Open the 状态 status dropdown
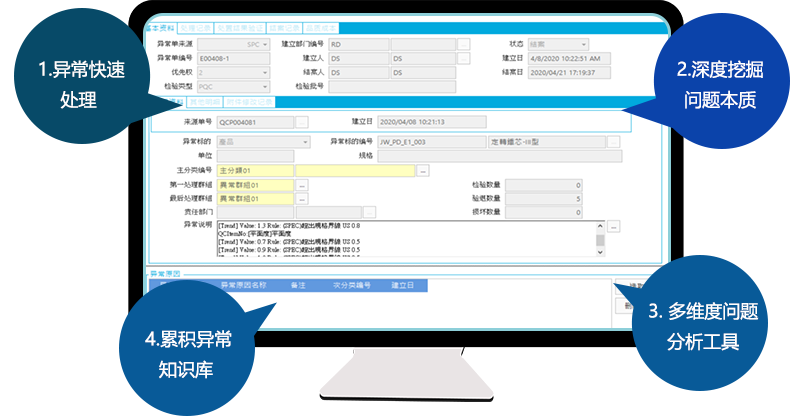The width and height of the screenshot is (804, 416). pyautogui.click(x=583, y=45)
